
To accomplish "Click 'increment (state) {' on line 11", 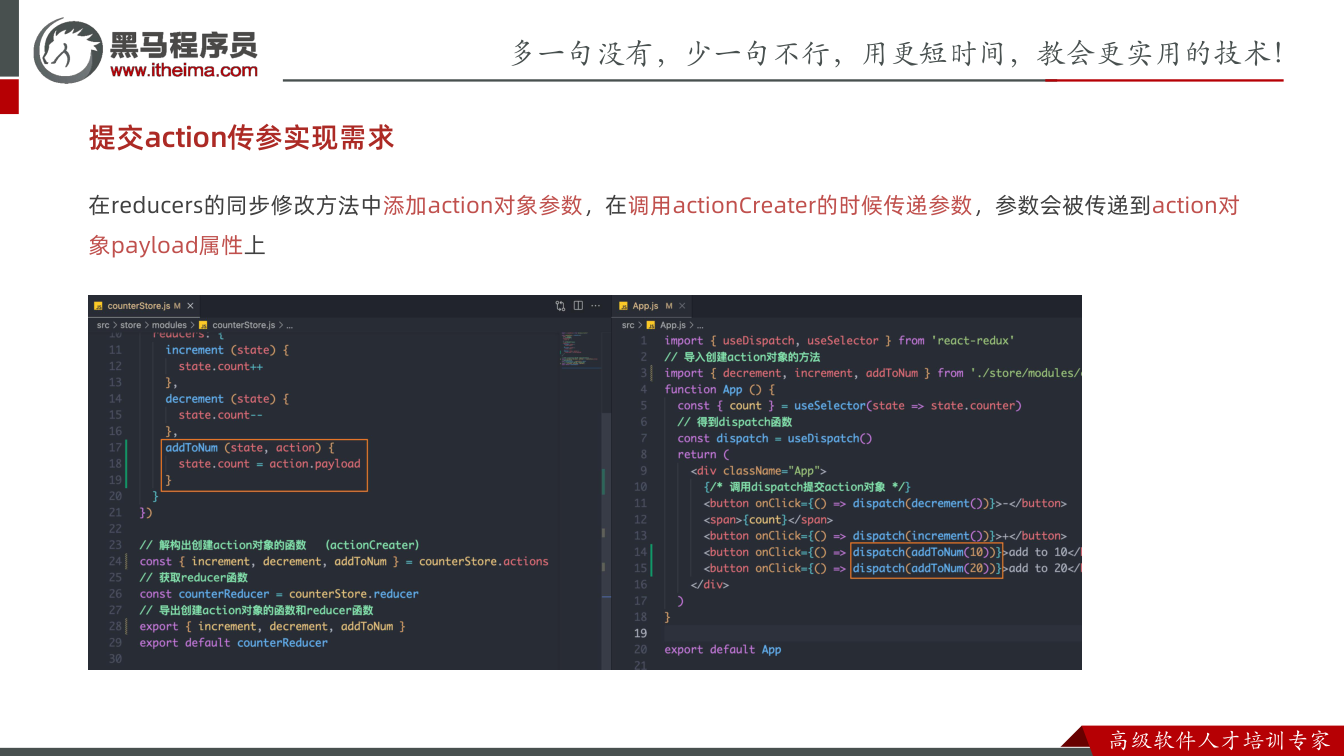I will pyautogui.click(x=227, y=350).
